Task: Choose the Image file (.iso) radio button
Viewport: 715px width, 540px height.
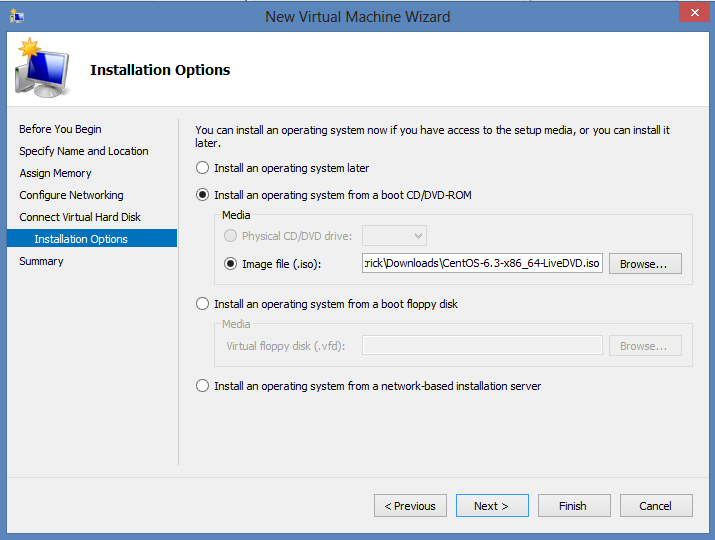Action: tap(231, 264)
